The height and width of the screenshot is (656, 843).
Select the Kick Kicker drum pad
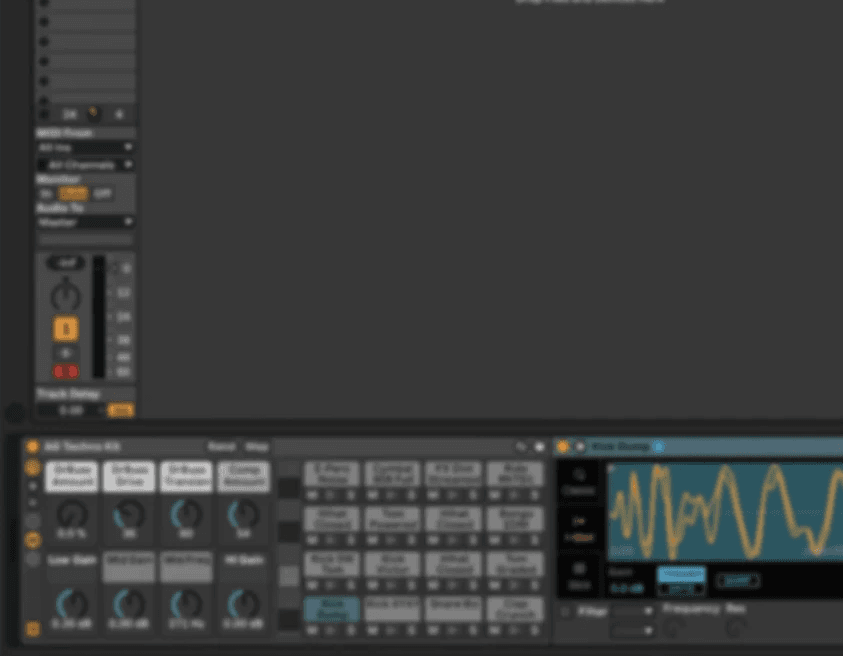point(392,564)
